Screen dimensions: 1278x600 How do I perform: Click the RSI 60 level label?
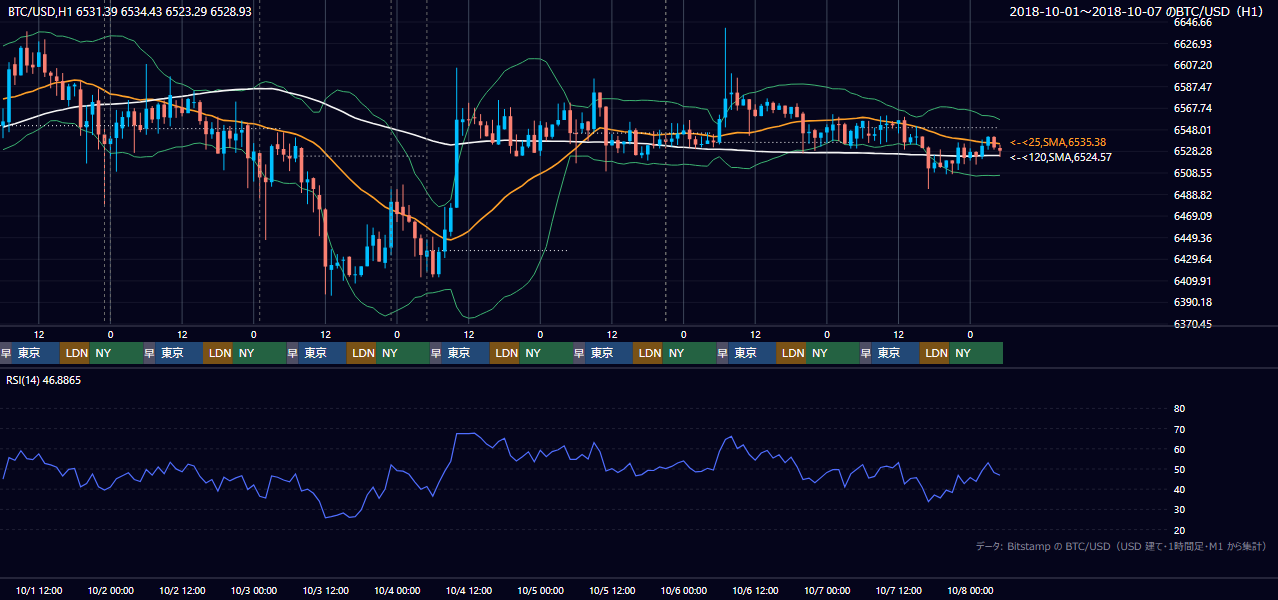pyautogui.click(x=1179, y=449)
